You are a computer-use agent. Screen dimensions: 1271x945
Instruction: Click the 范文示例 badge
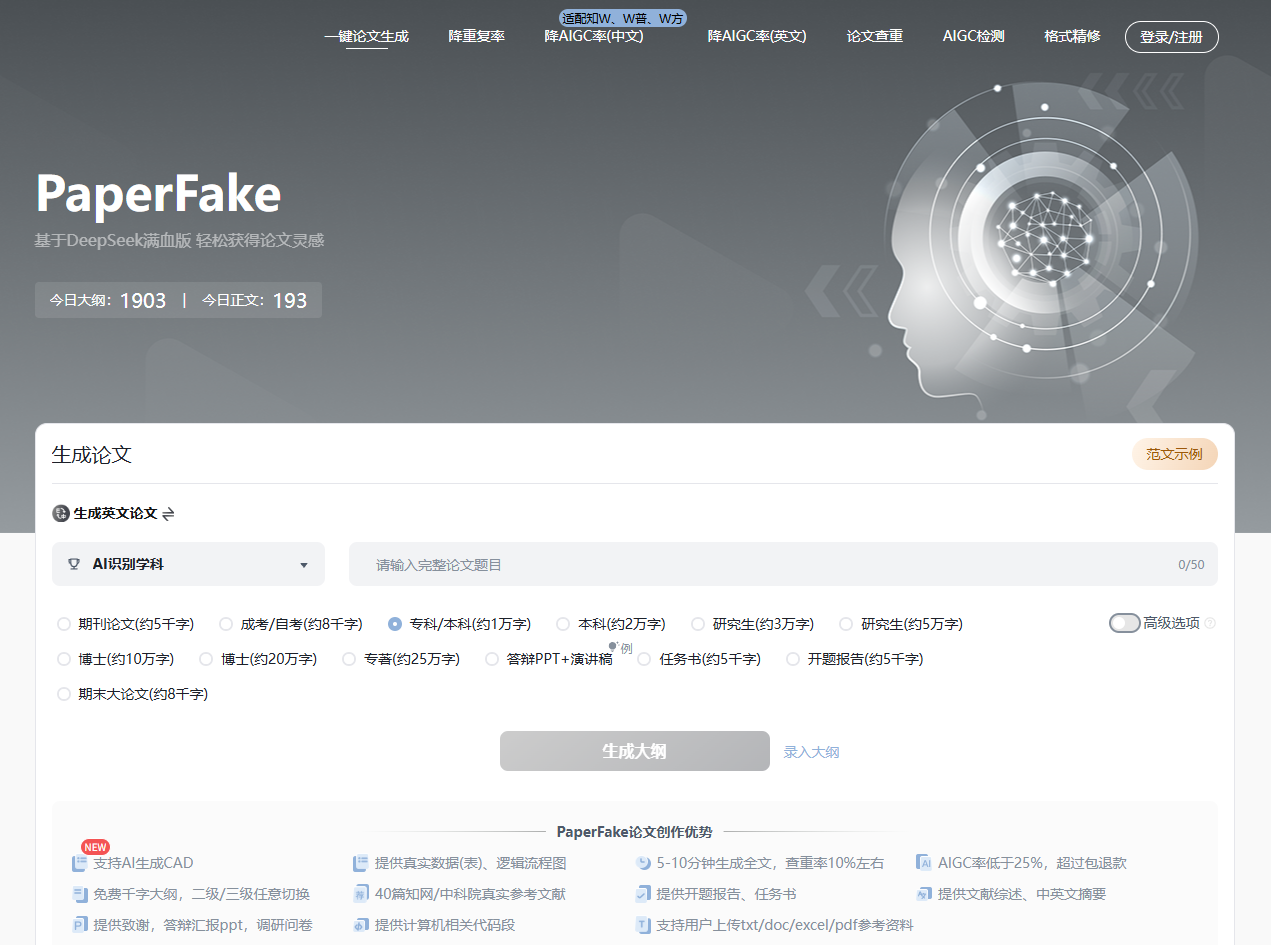(1175, 454)
